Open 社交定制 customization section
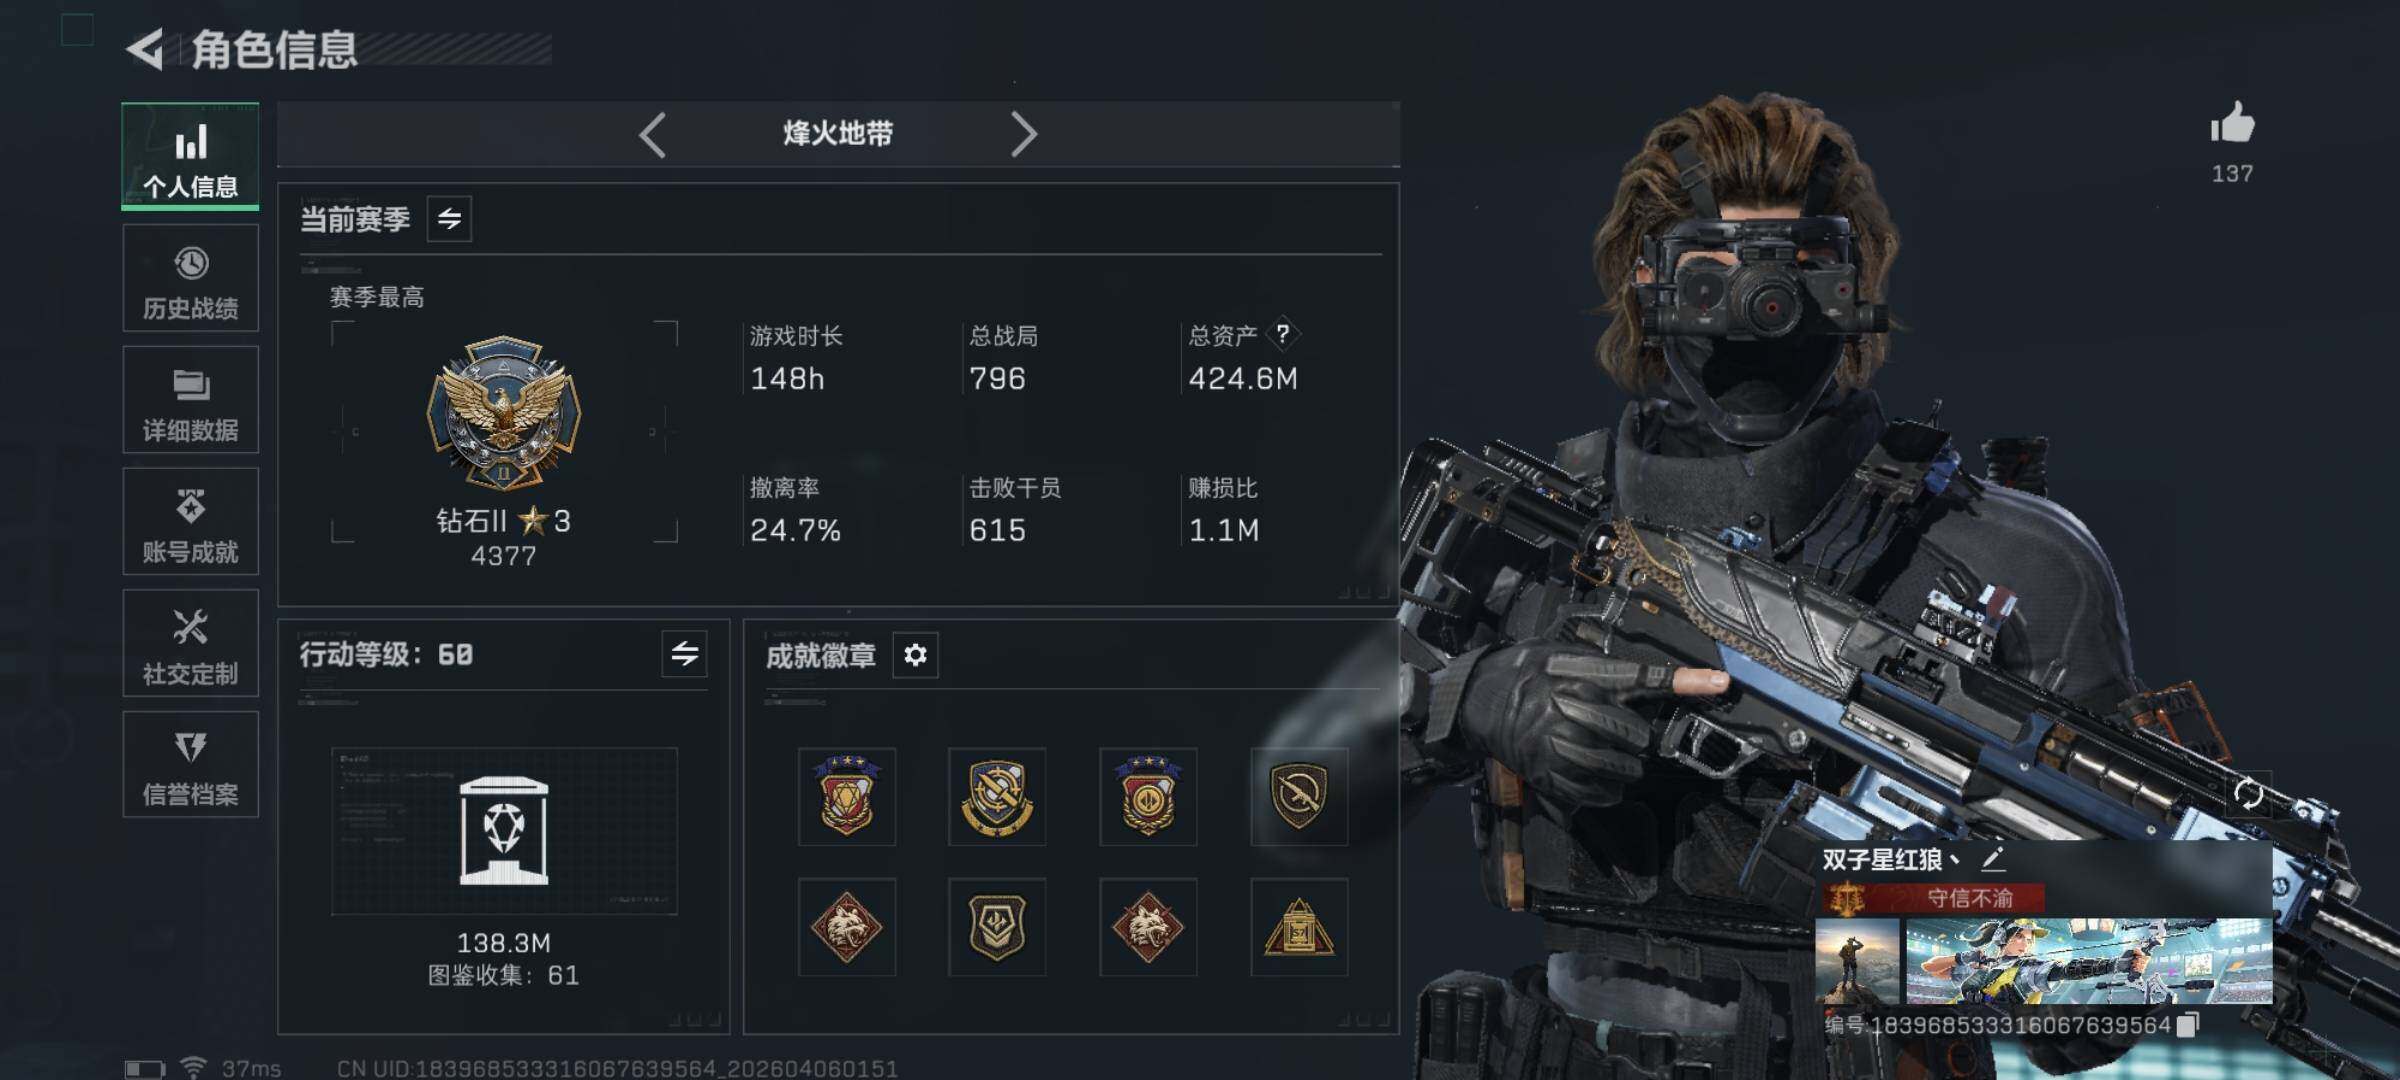Viewport: 2400px width, 1080px height. pyautogui.click(x=190, y=643)
